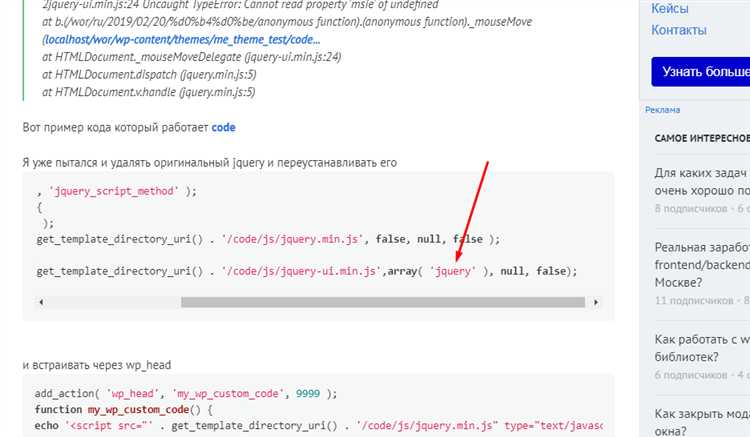Click the 'jquery' array dependency string
750x437 pixels.
tap(452, 272)
